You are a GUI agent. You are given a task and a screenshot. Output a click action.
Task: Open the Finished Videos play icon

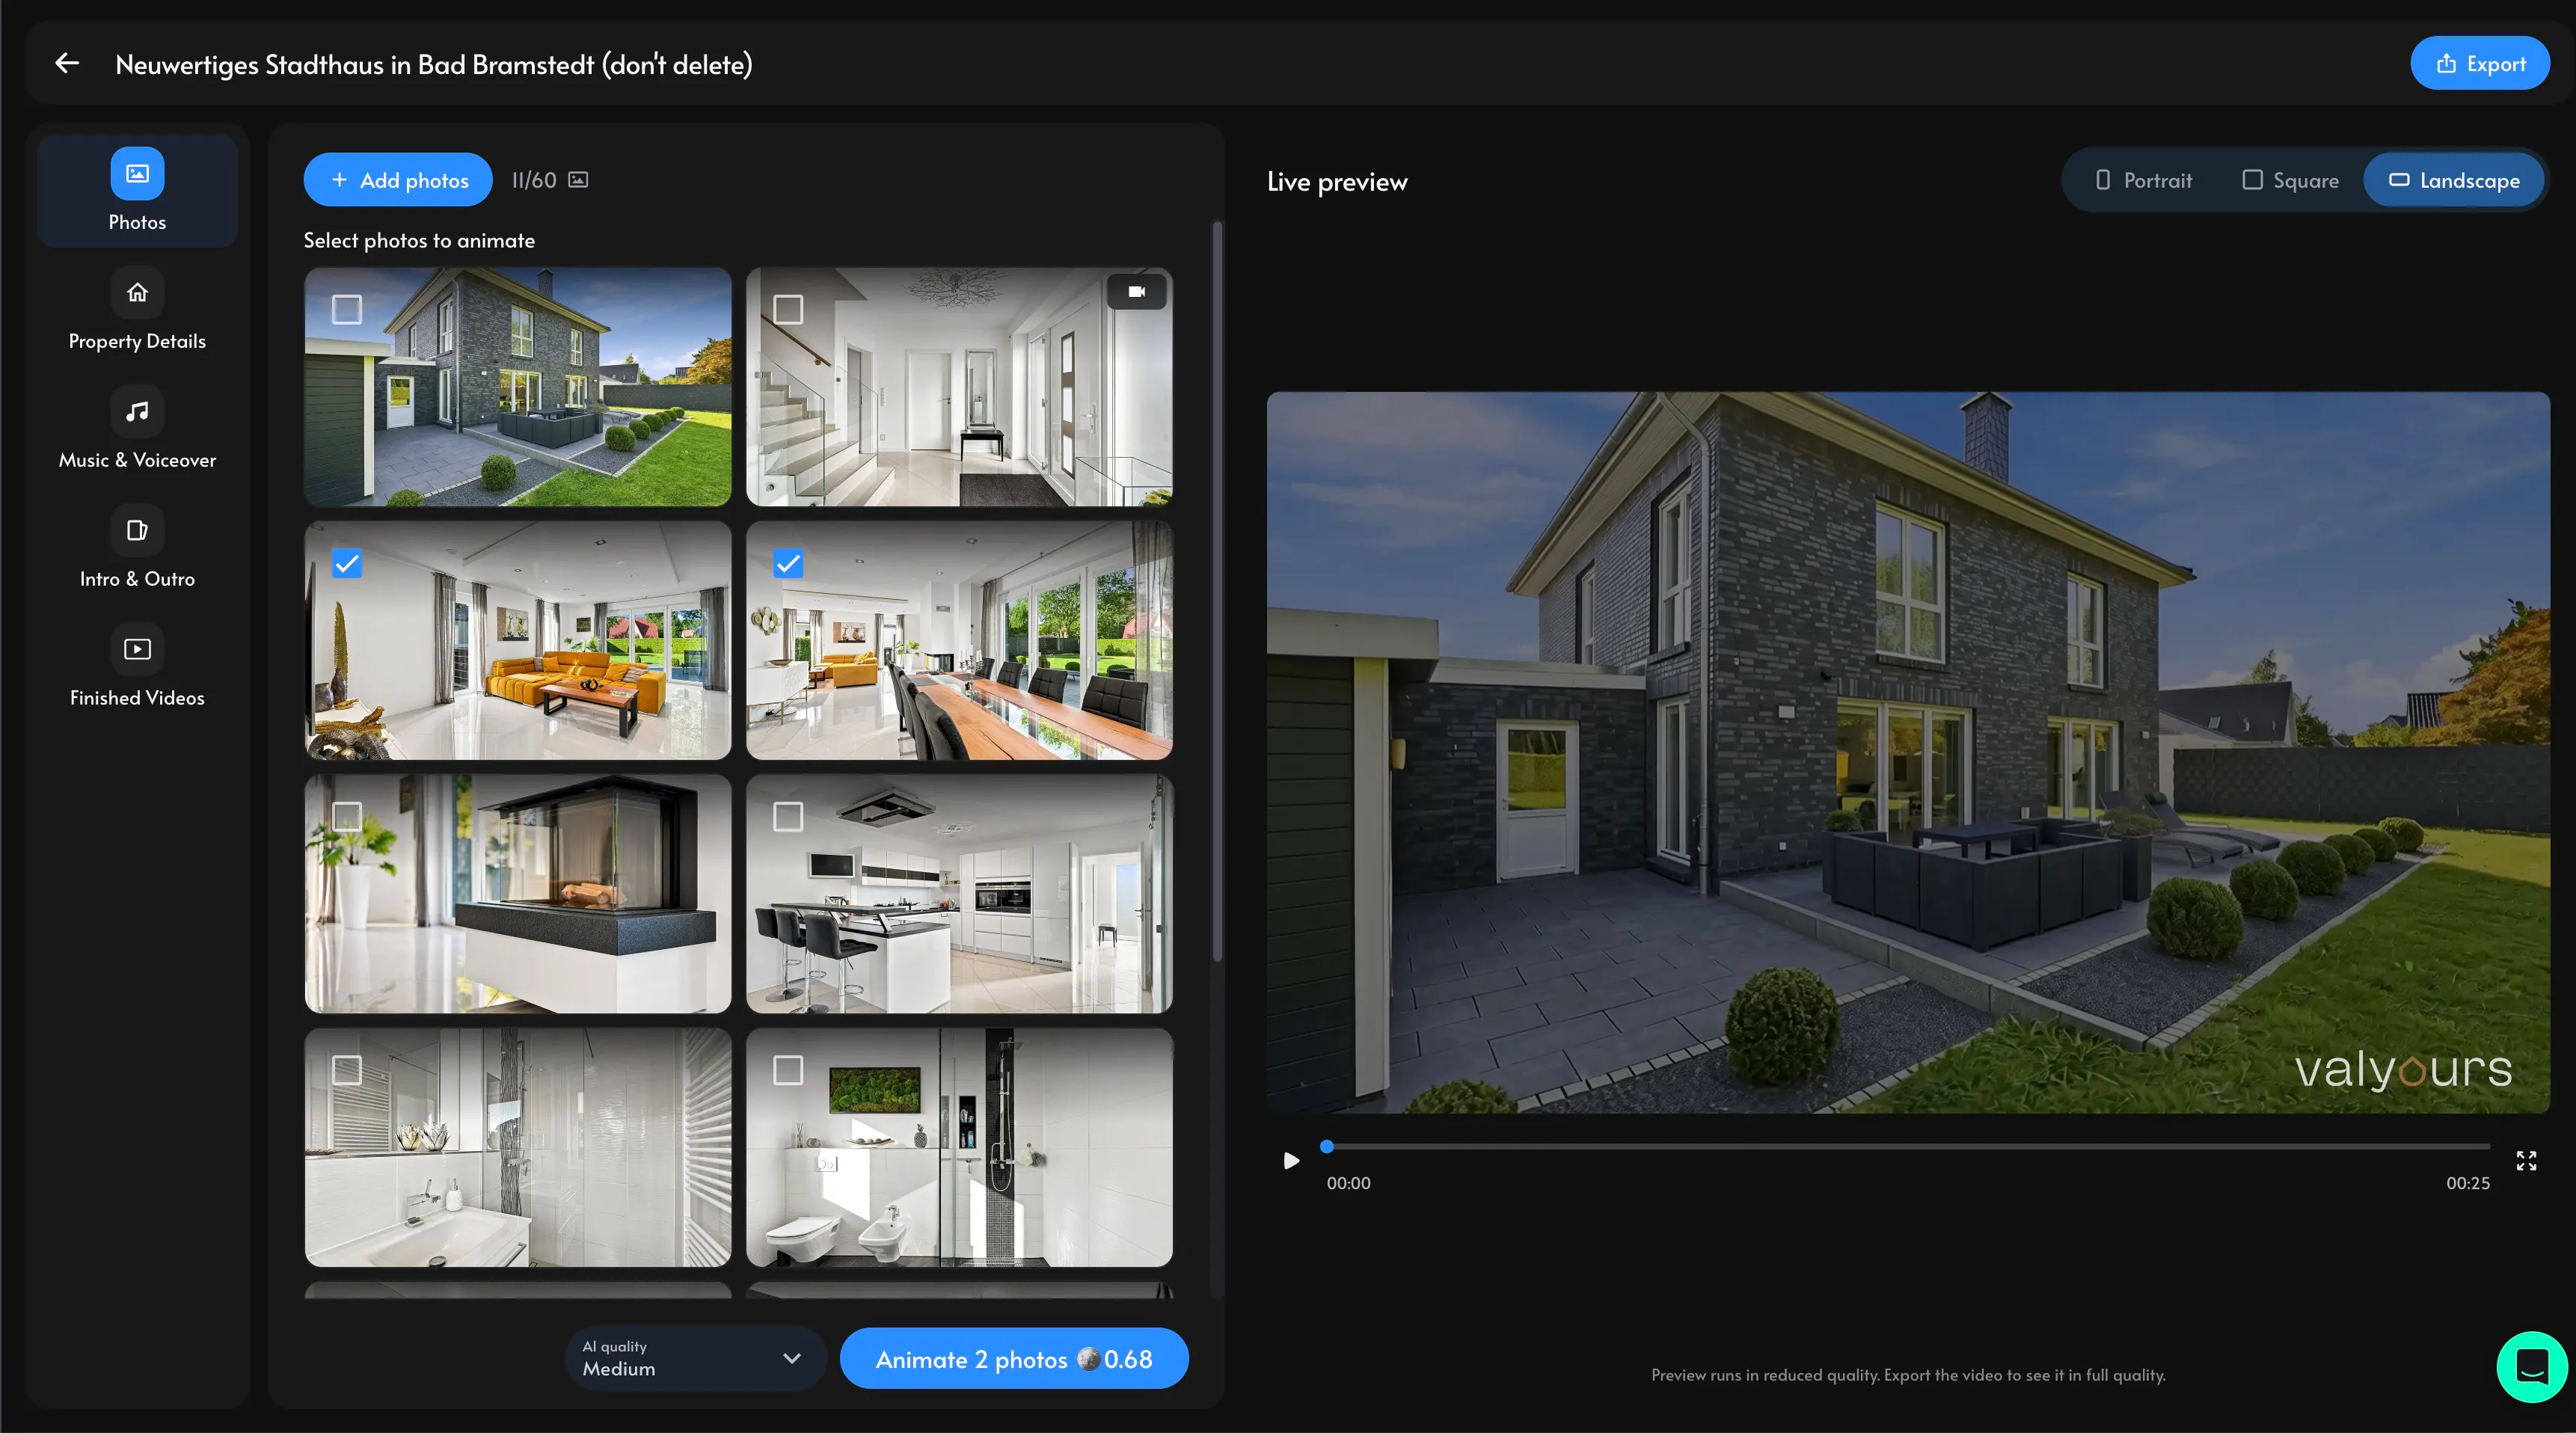tap(137, 649)
